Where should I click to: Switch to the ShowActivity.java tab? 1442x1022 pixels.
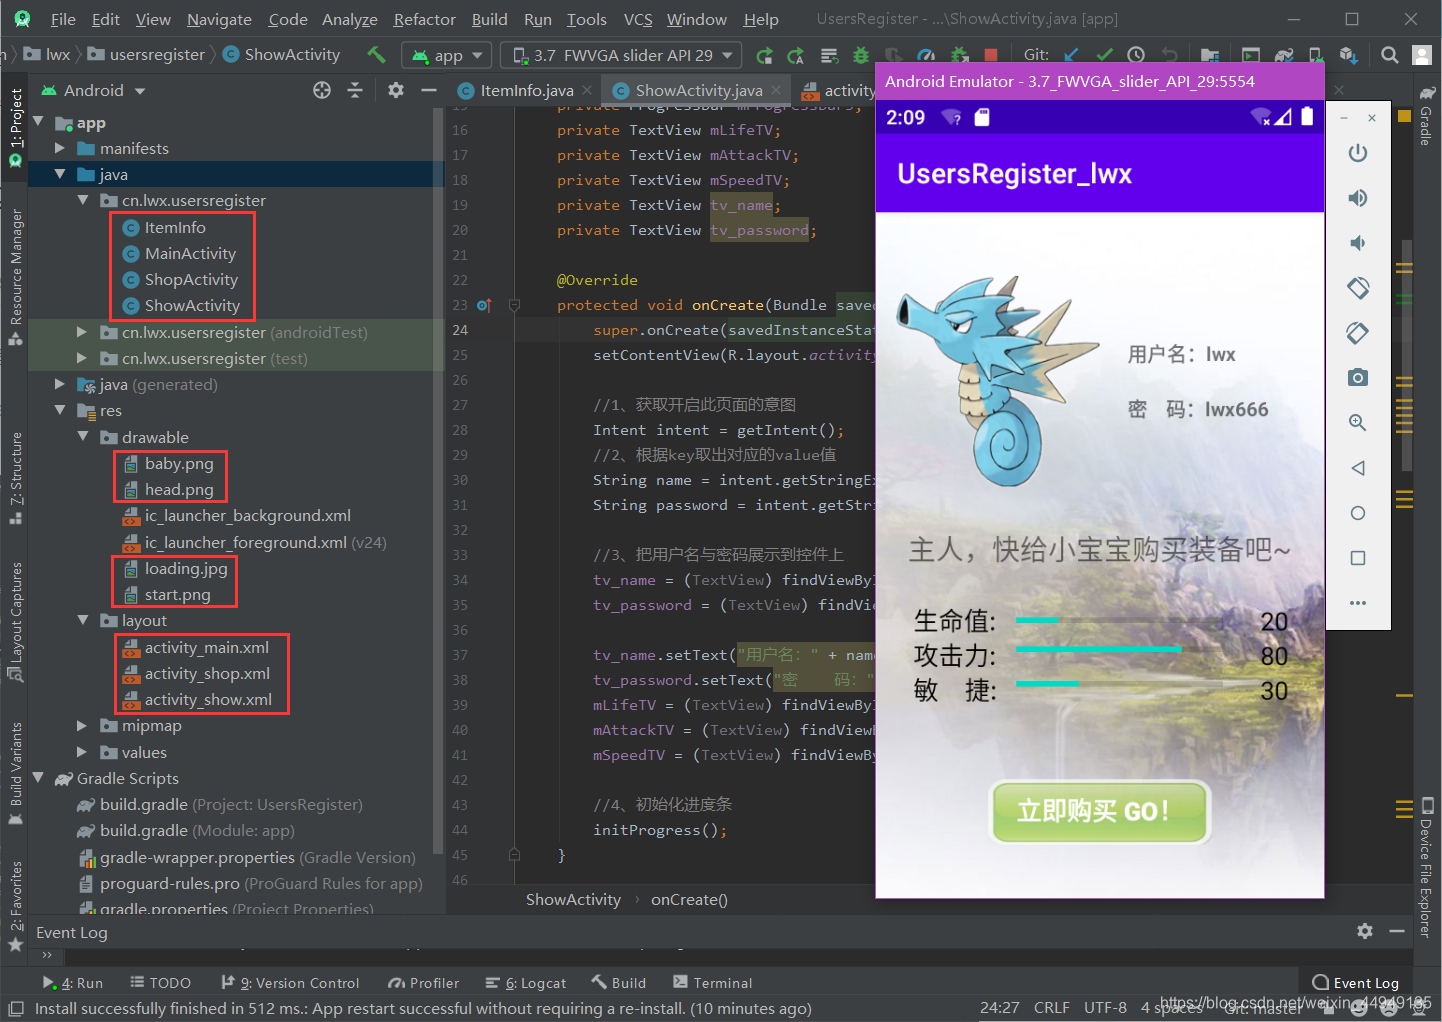tap(698, 91)
